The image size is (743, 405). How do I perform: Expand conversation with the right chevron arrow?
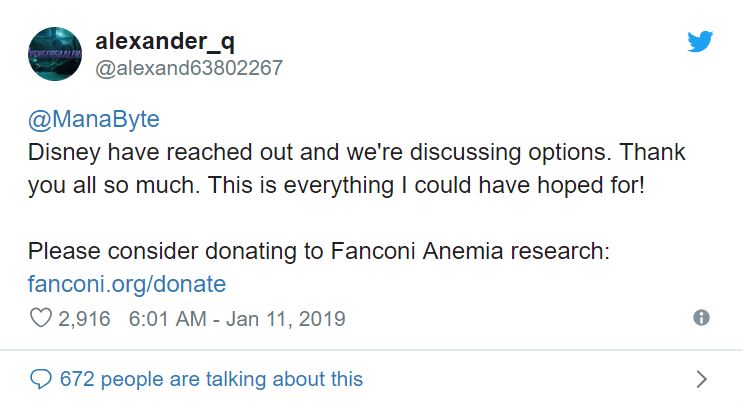tap(702, 379)
